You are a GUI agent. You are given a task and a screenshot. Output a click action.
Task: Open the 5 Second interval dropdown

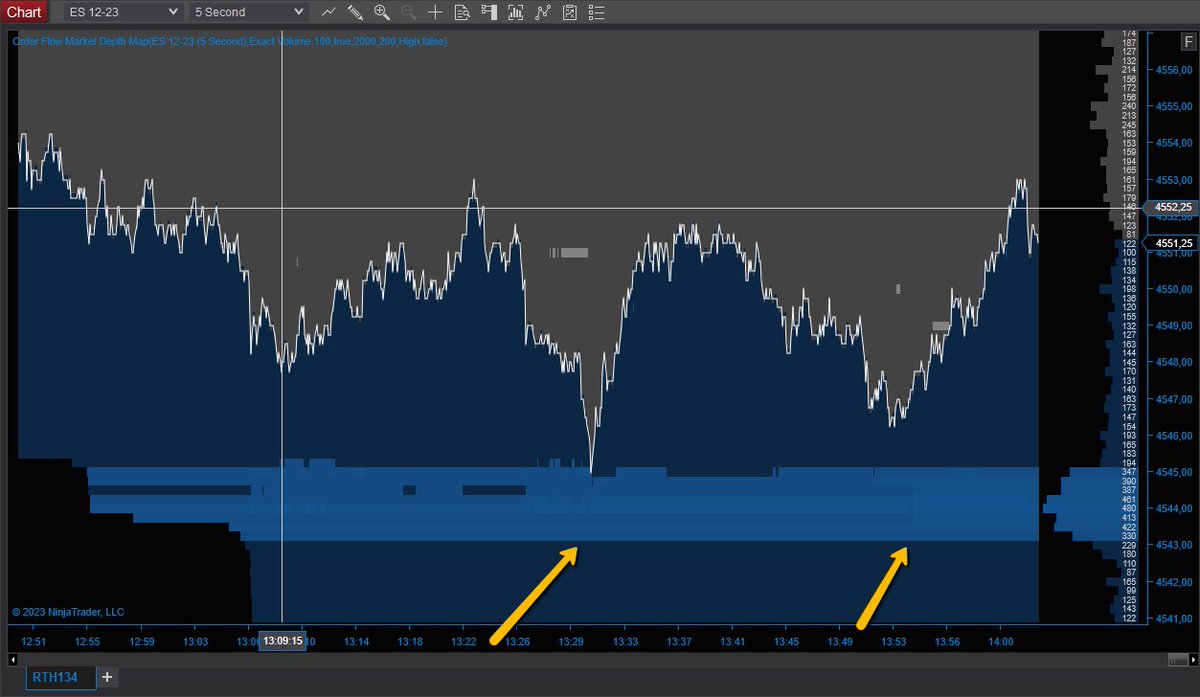point(247,12)
